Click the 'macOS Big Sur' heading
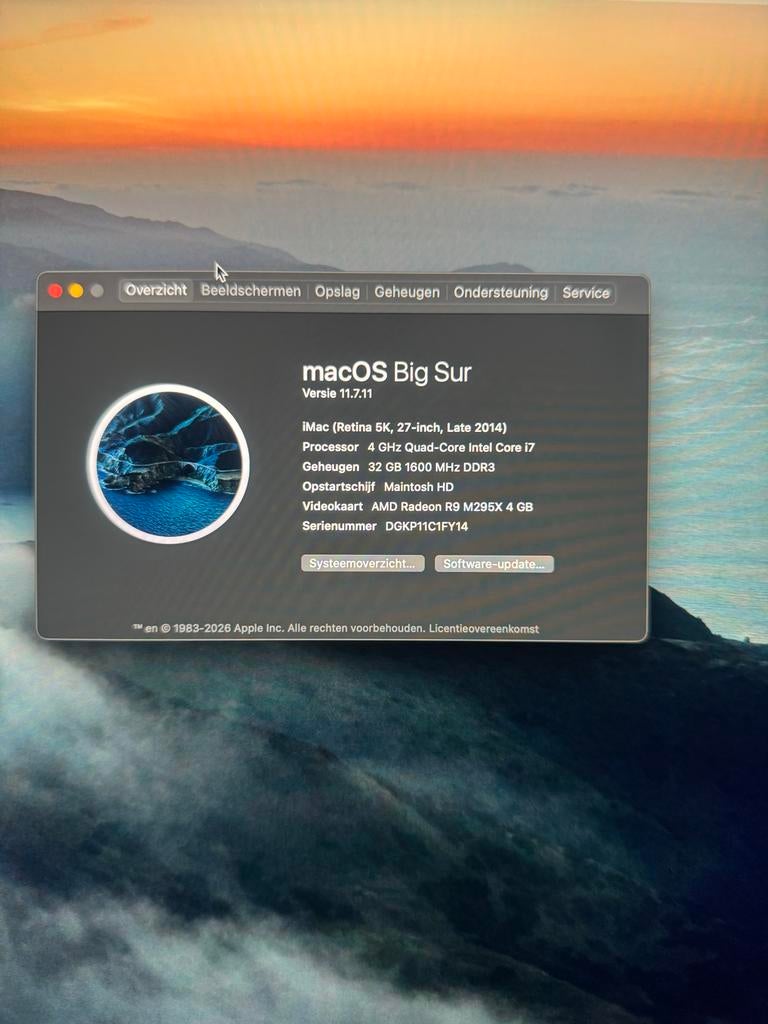The height and width of the screenshot is (1024, 768). pos(387,372)
